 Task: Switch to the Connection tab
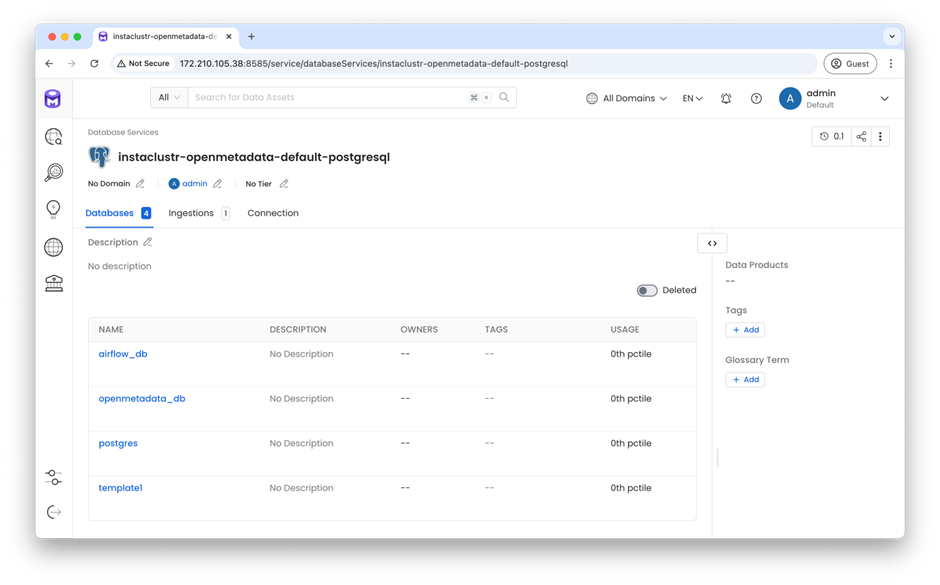273,213
